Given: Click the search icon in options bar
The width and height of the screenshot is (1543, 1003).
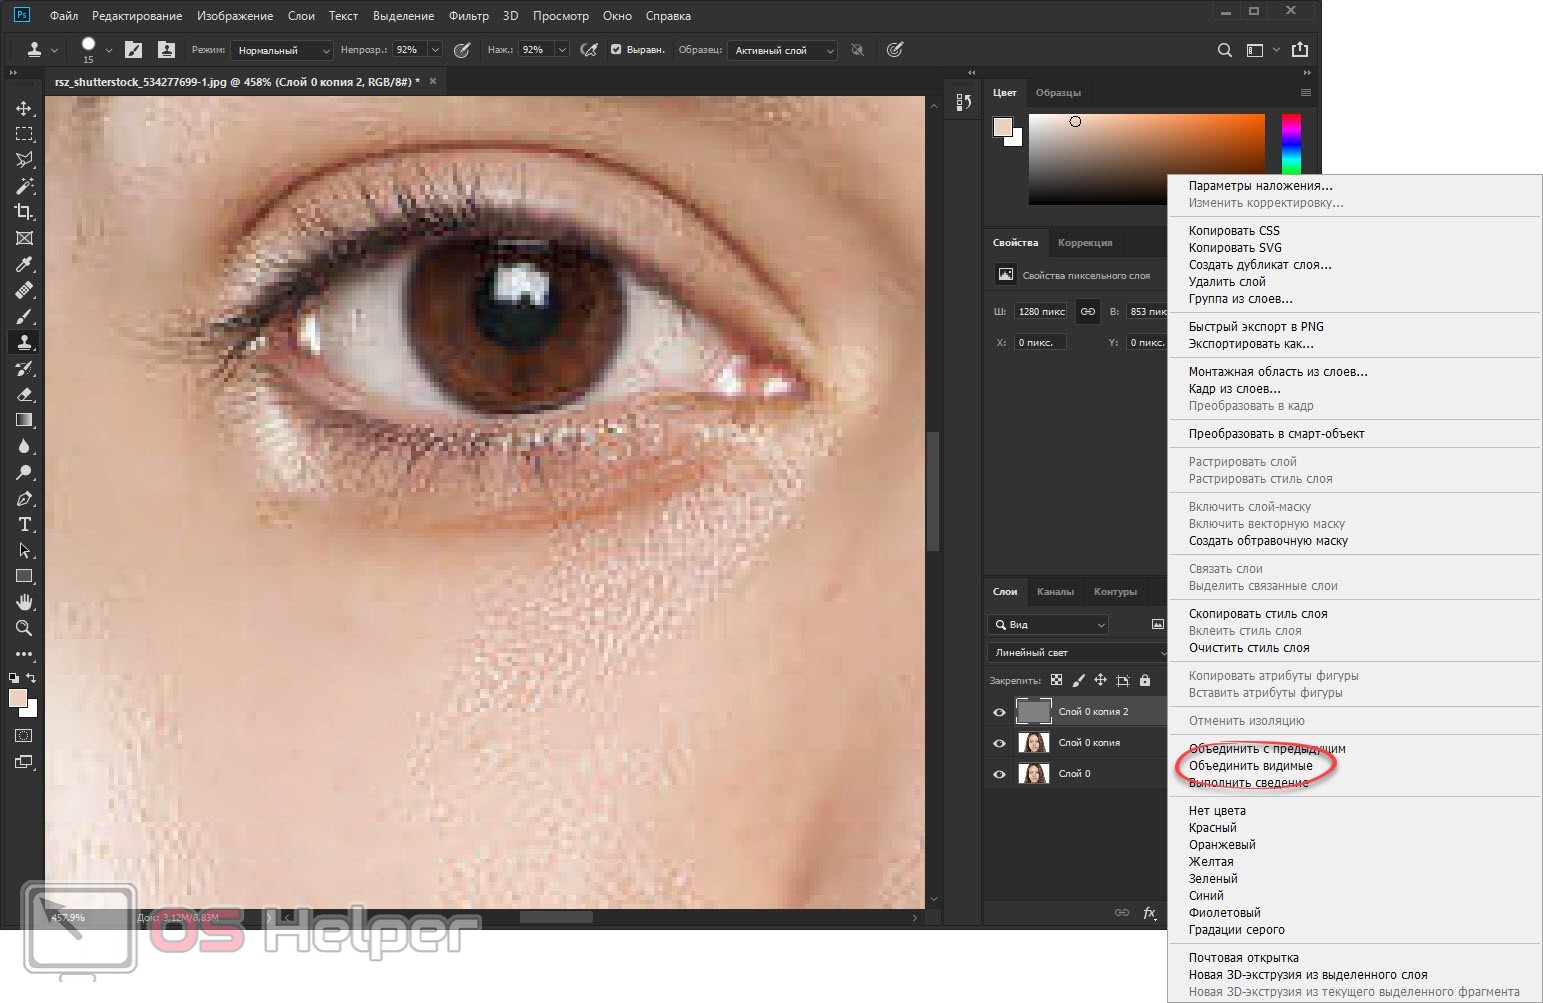Looking at the screenshot, I should point(1224,50).
